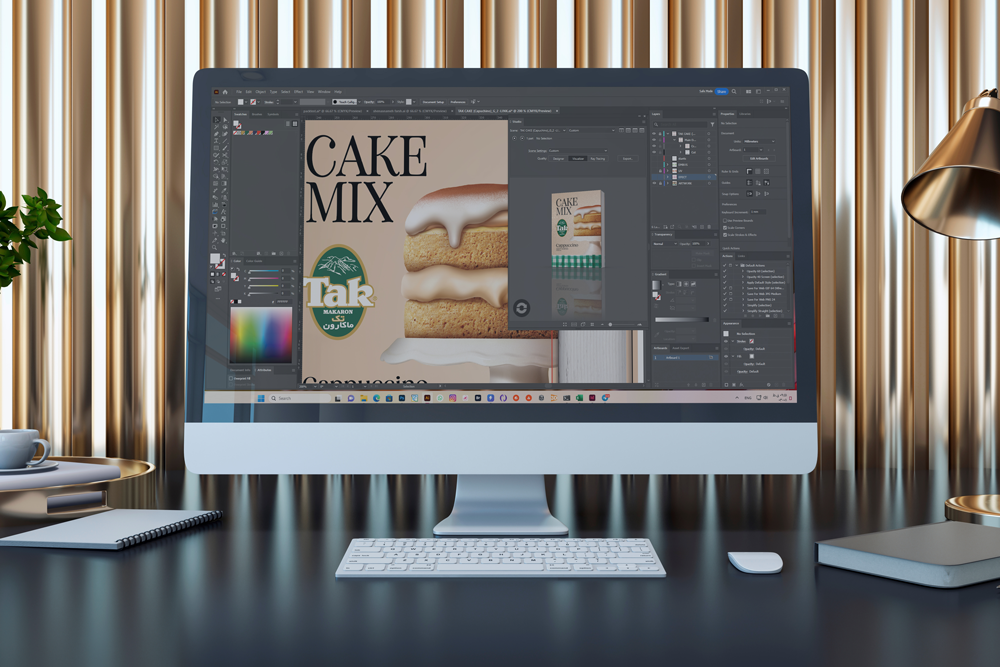Viewport: 1000px width, 667px height.
Task: Open the Effect menu
Action: tap(299, 91)
